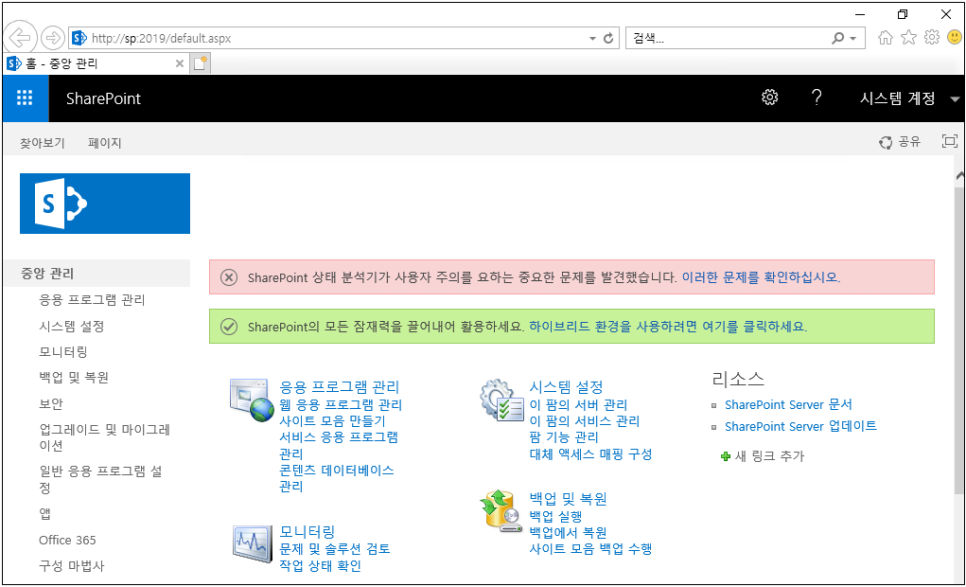
Task: Click the search magnifier icon
Action: (837, 38)
